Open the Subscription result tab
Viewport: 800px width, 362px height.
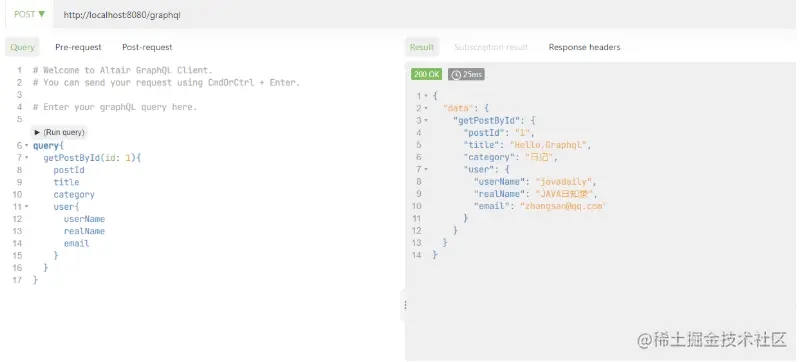tap(491, 47)
